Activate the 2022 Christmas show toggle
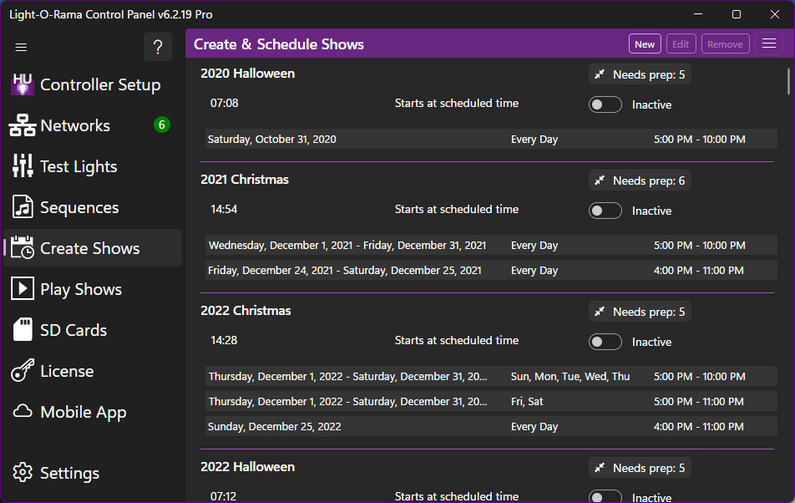 tap(605, 342)
